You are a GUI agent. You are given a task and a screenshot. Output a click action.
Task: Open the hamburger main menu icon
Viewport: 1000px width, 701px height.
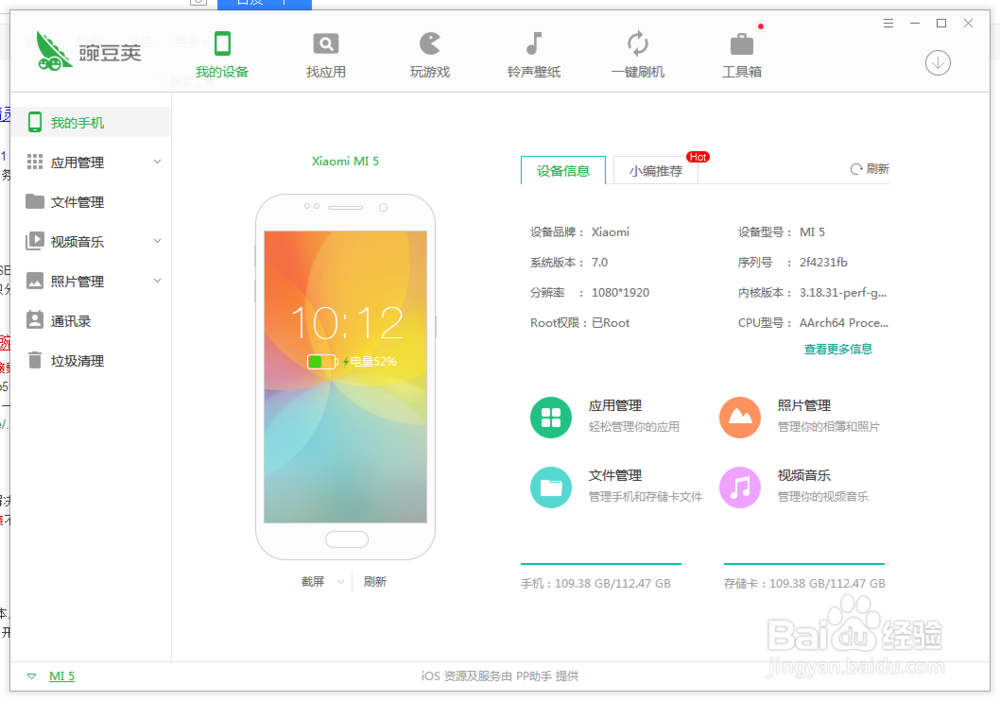[888, 24]
